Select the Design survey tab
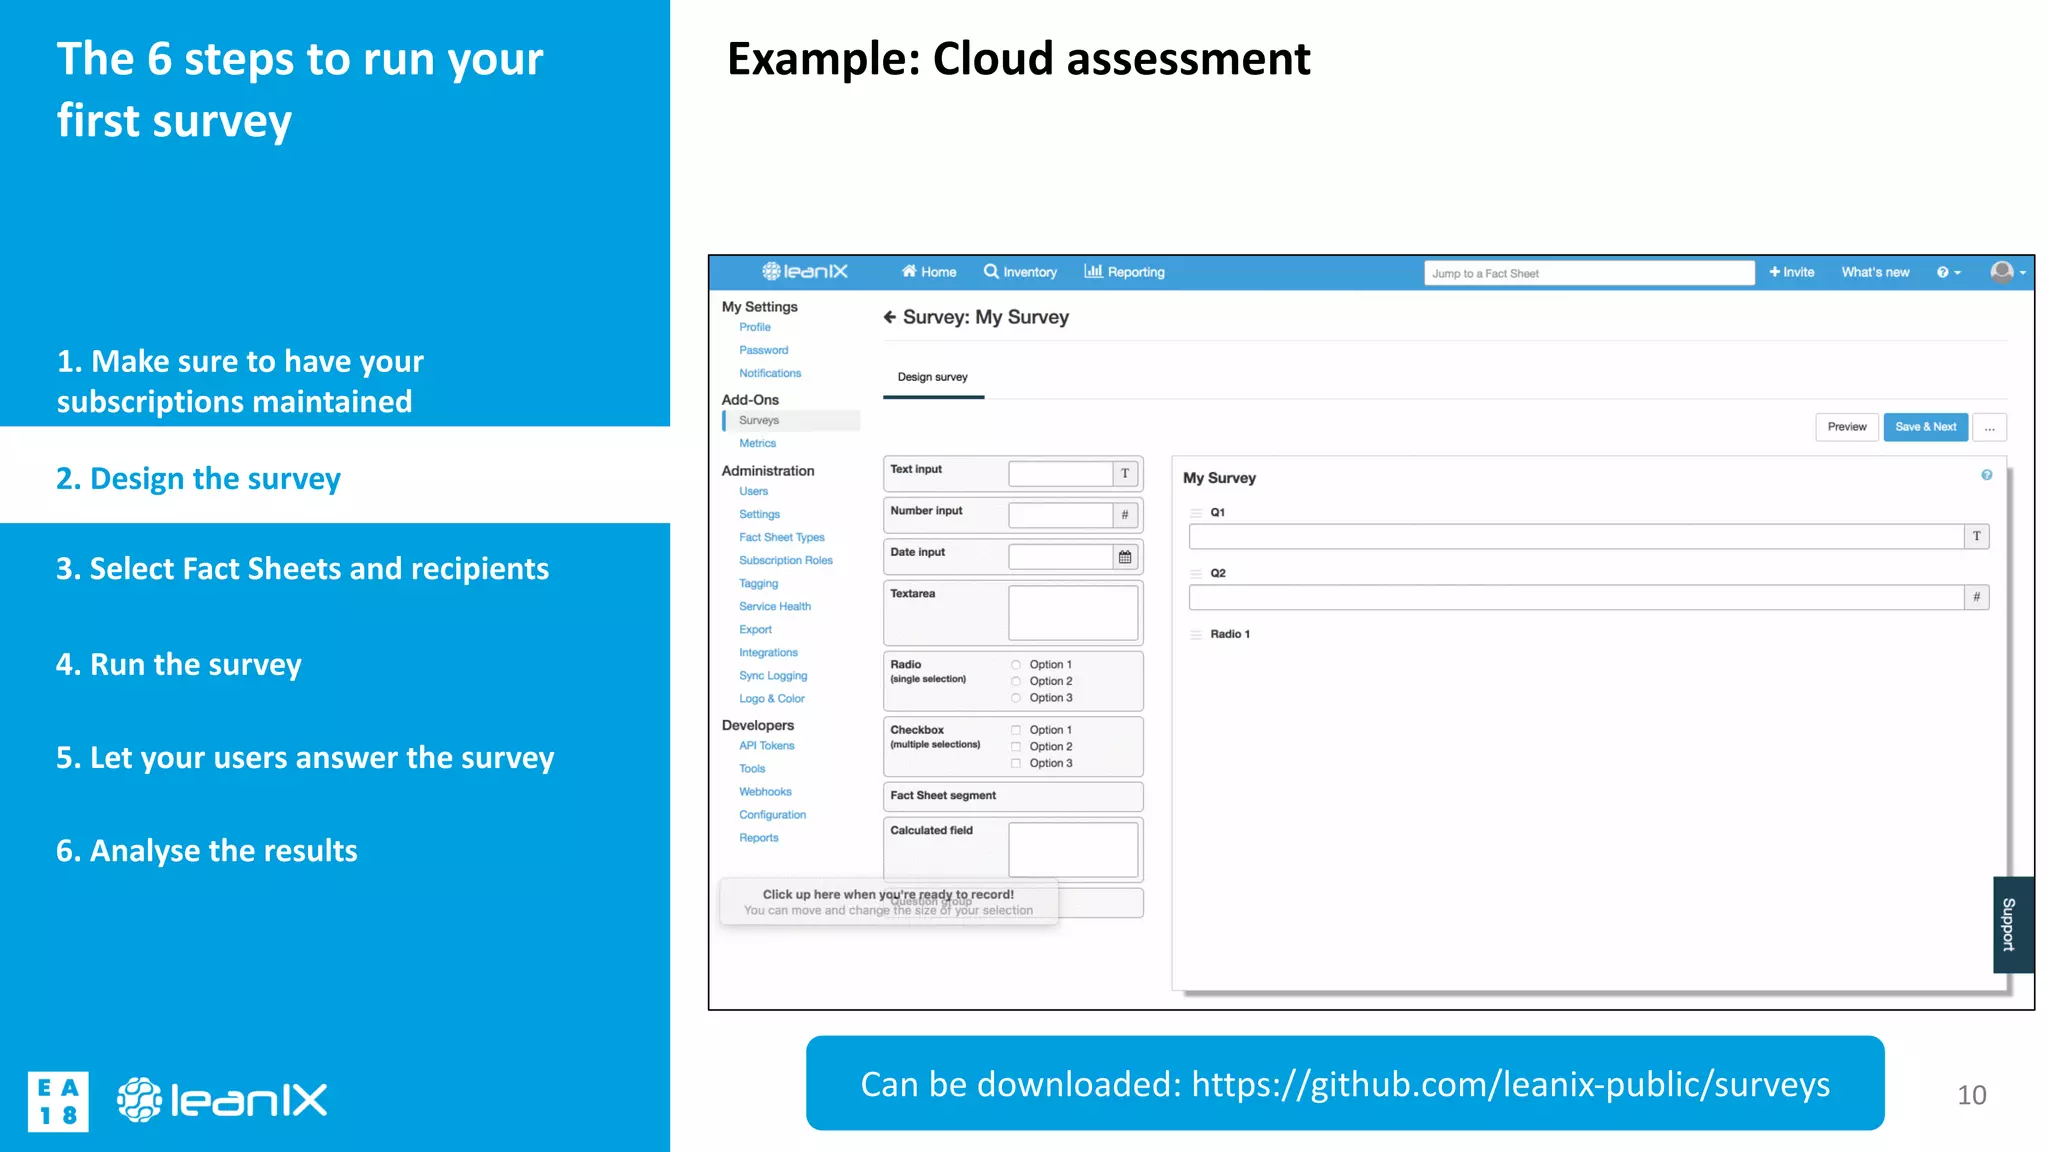This screenshot has height=1152, width=2048. (933, 377)
